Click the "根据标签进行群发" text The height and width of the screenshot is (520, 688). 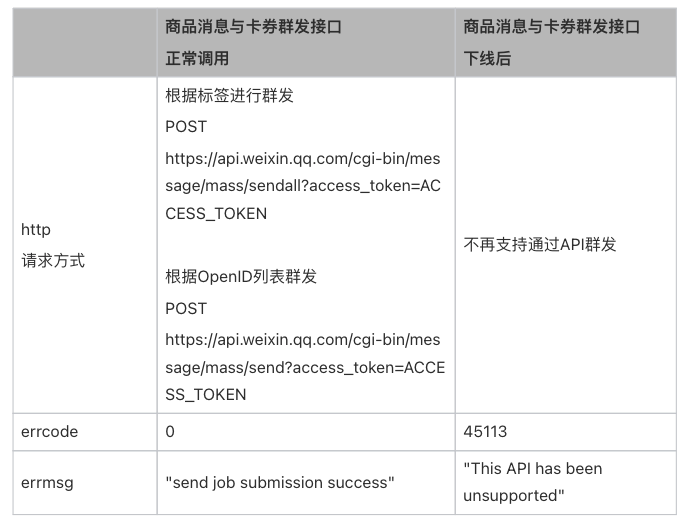pyautogui.click(x=229, y=97)
